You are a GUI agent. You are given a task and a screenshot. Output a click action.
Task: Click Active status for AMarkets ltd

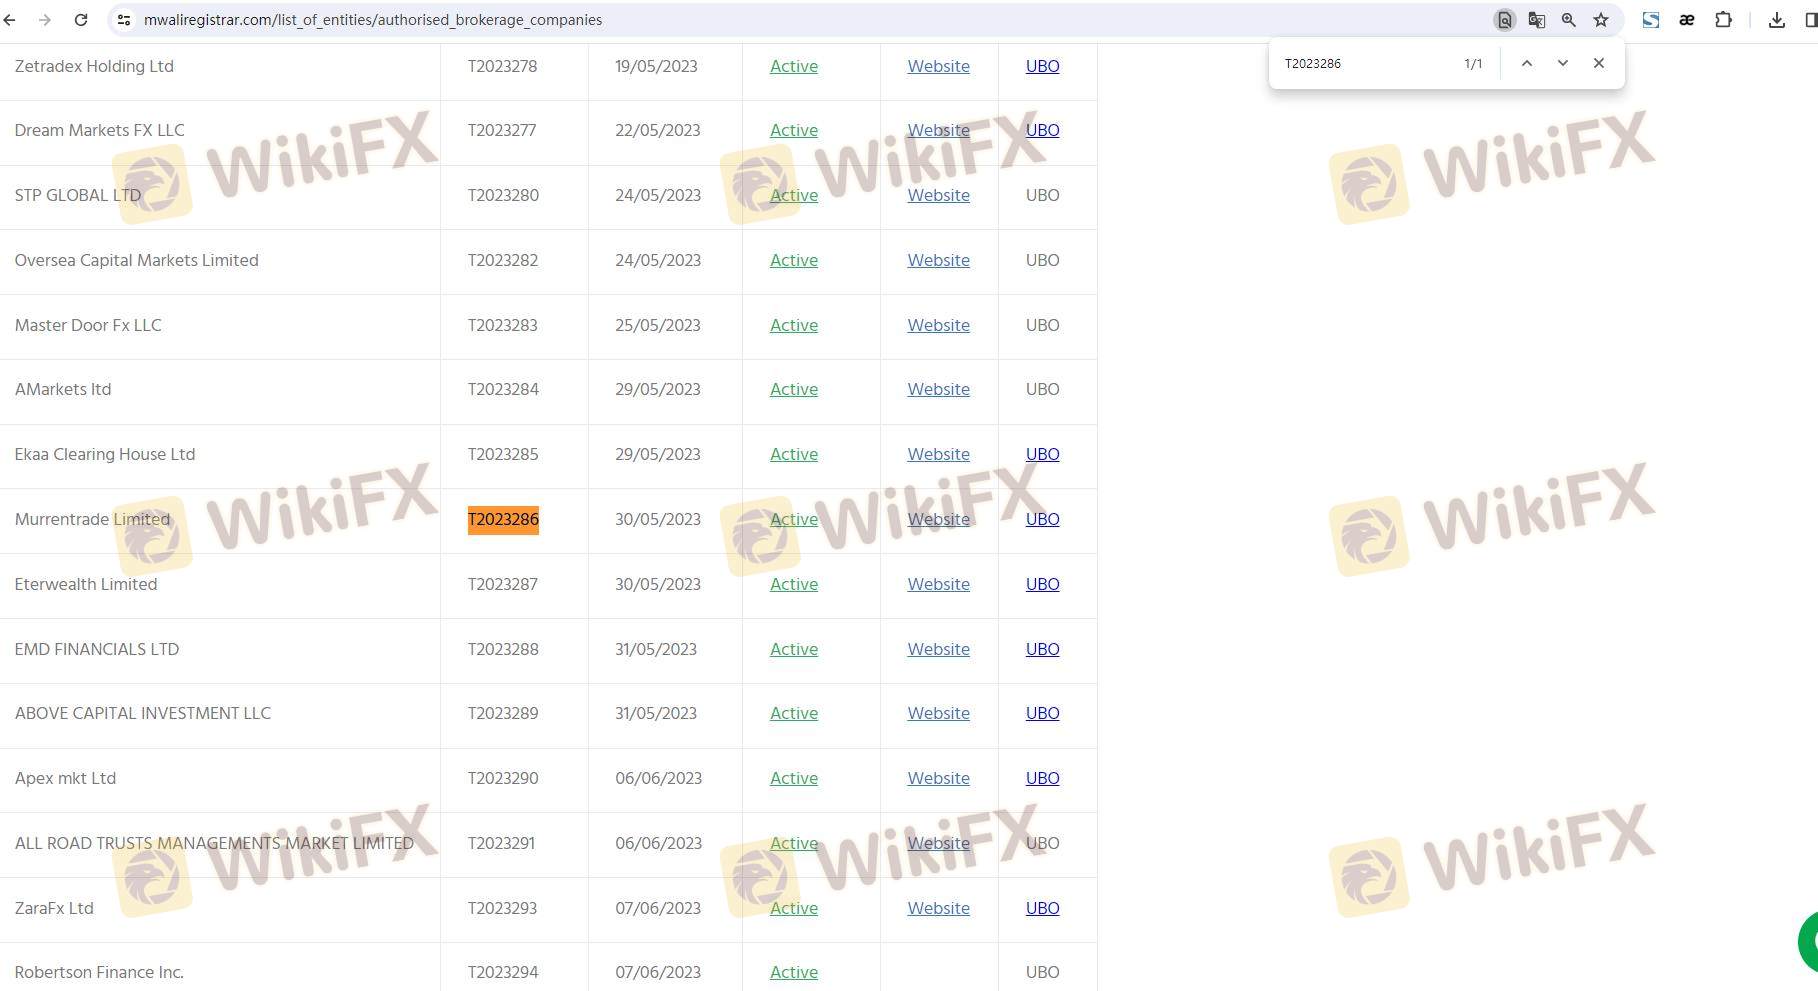[x=793, y=389]
